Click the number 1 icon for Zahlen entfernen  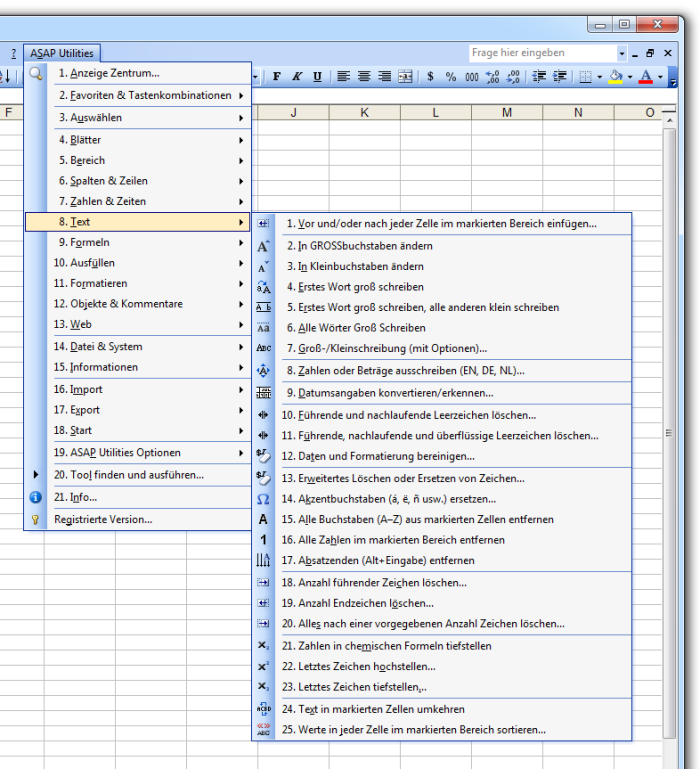tap(263, 540)
